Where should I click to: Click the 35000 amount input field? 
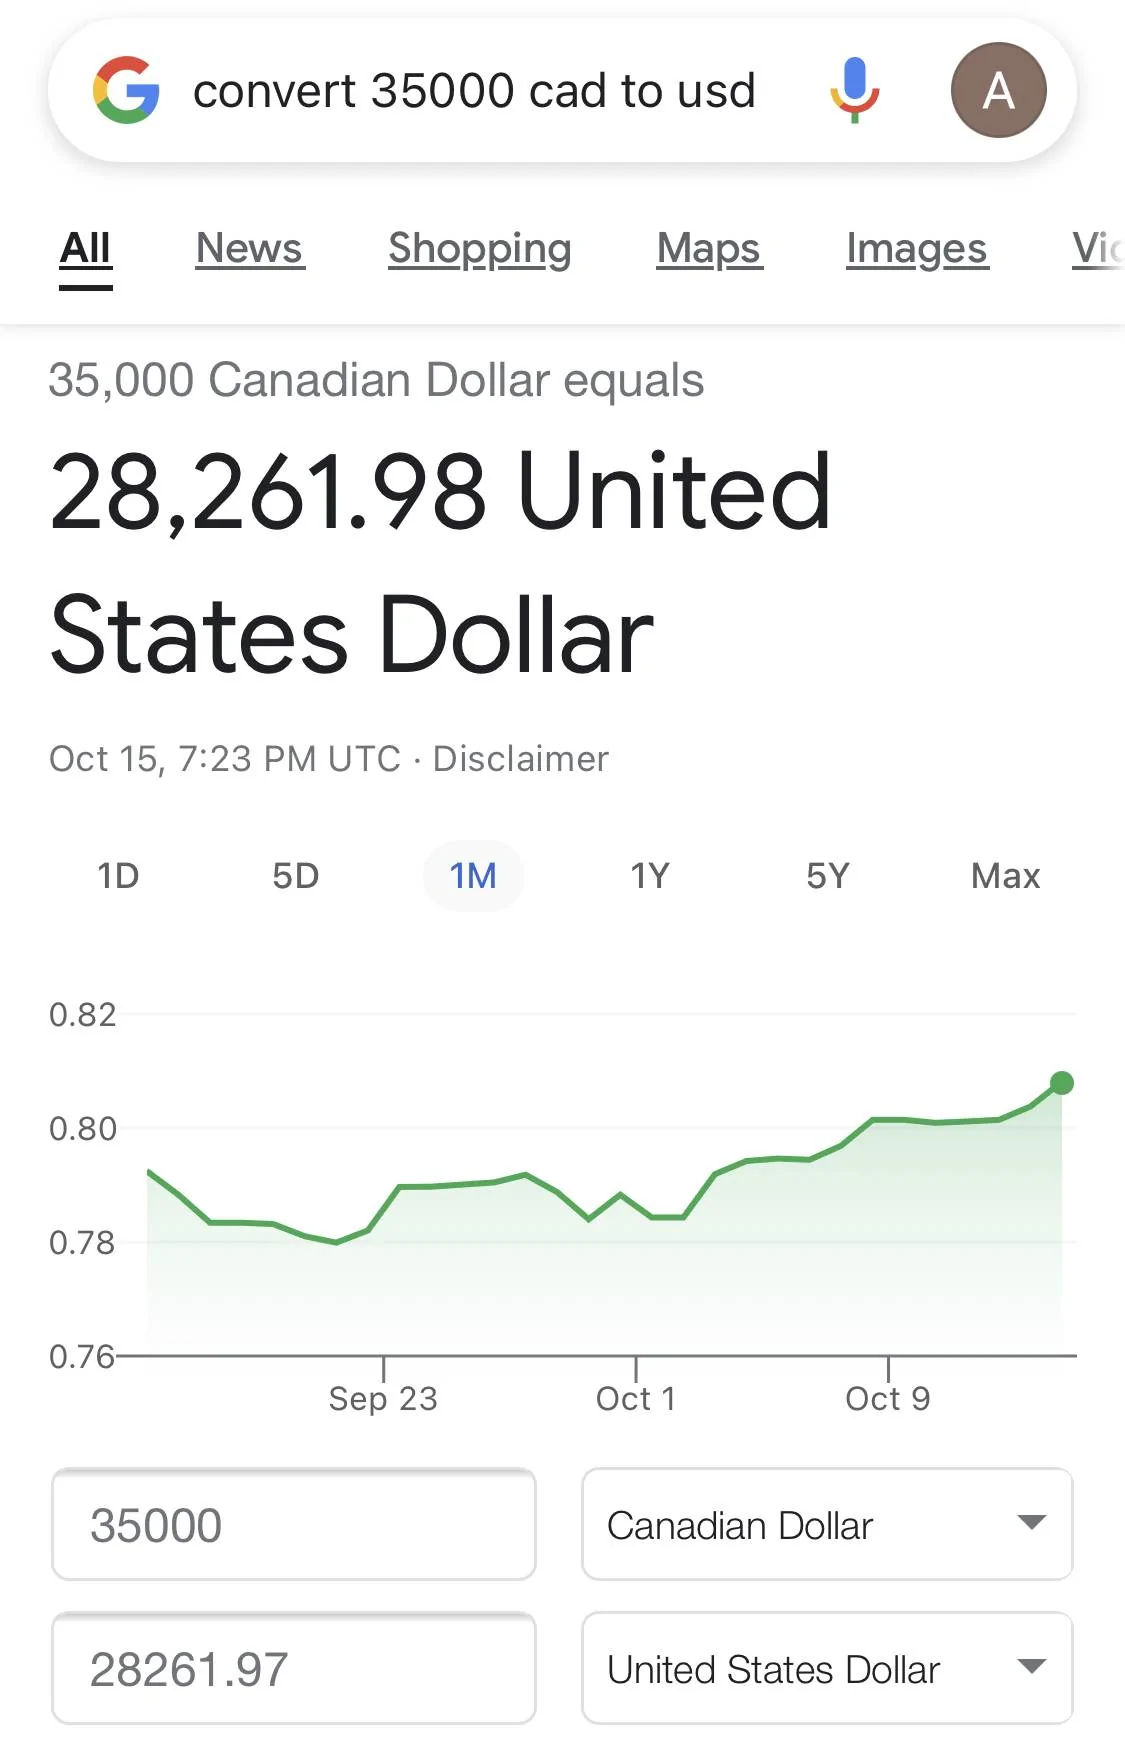pyautogui.click(x=294, y=1524)
